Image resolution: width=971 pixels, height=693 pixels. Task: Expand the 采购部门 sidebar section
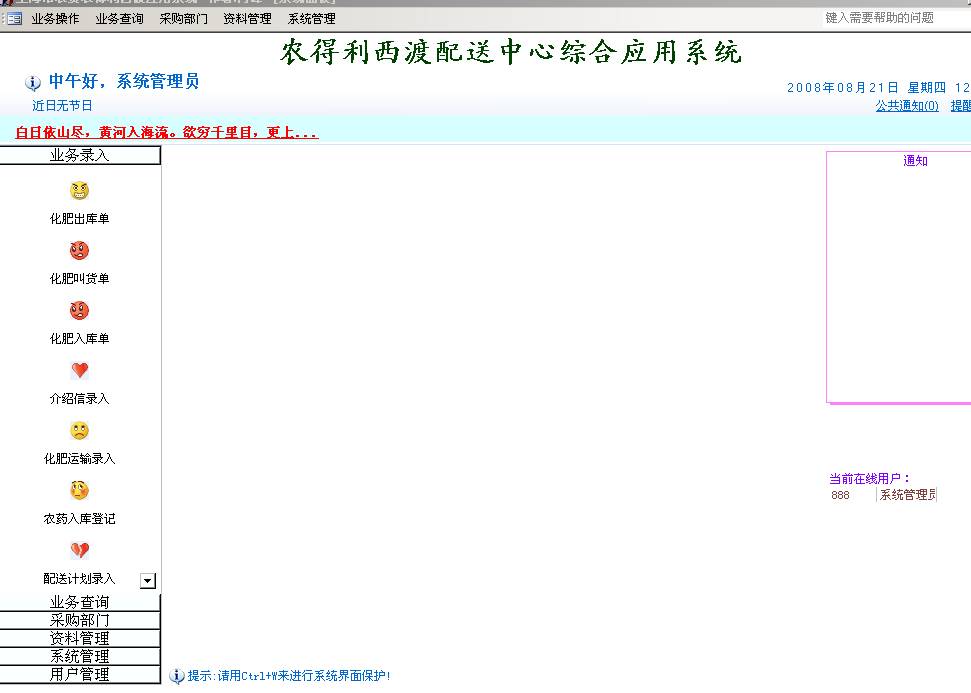(80, 620)
